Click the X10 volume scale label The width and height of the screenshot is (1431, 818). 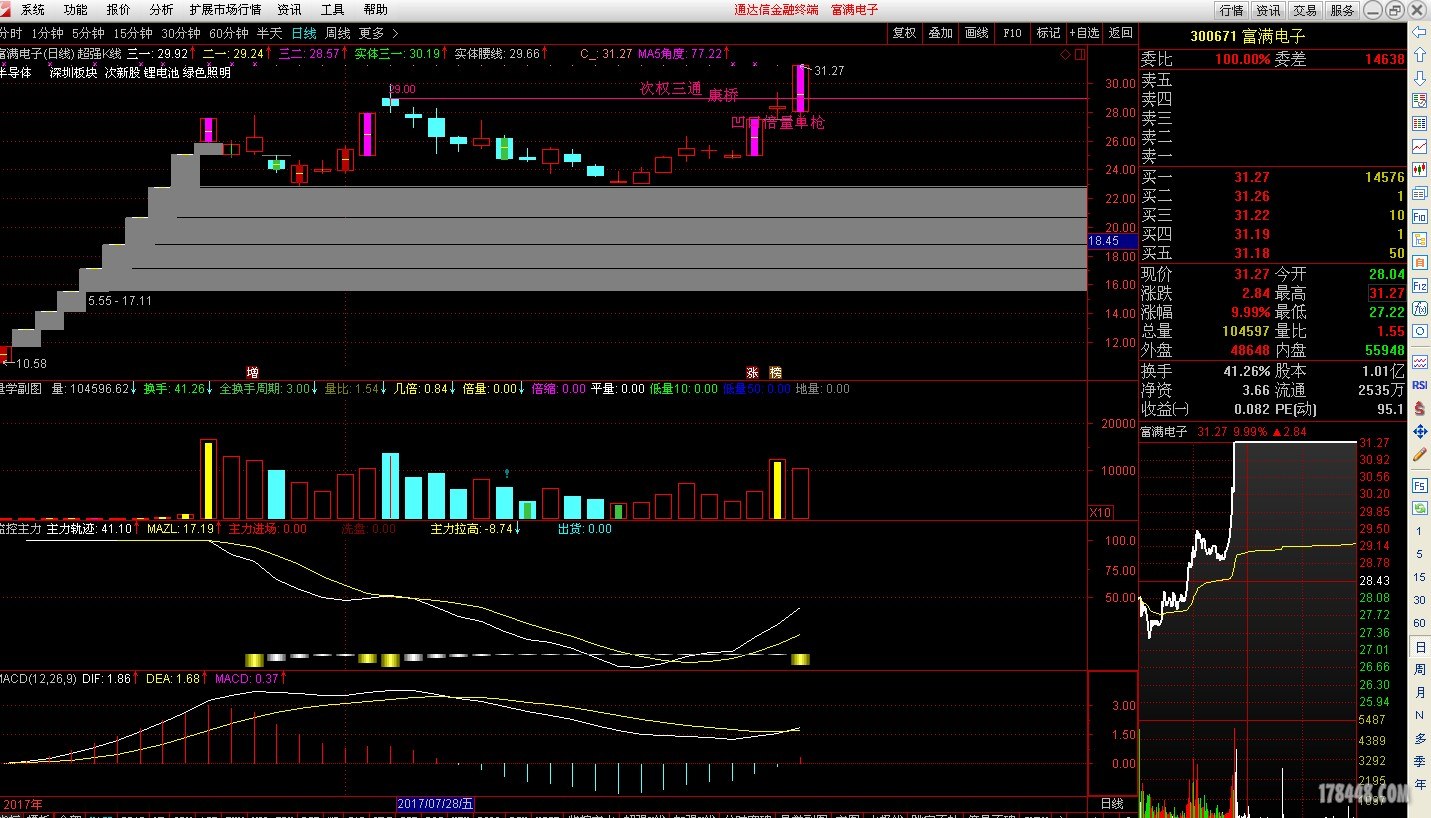1101,512
